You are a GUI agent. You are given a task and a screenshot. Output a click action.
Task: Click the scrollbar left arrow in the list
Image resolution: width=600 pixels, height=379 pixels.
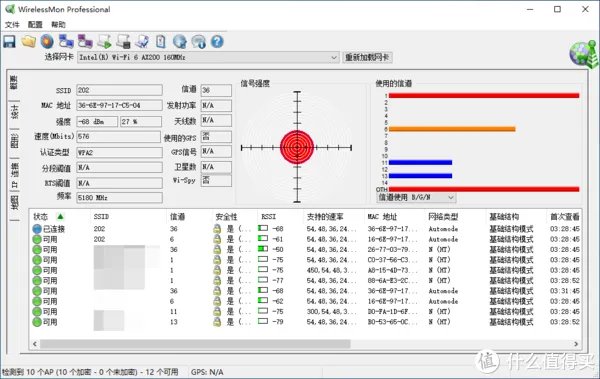tap(35, 344)
